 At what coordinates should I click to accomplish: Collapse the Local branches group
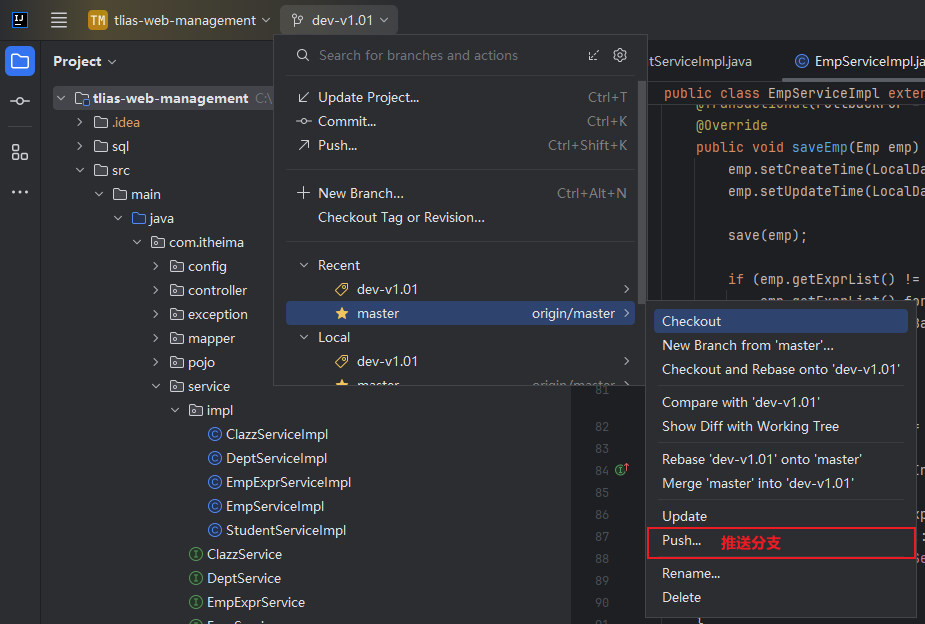coord(304,337)
